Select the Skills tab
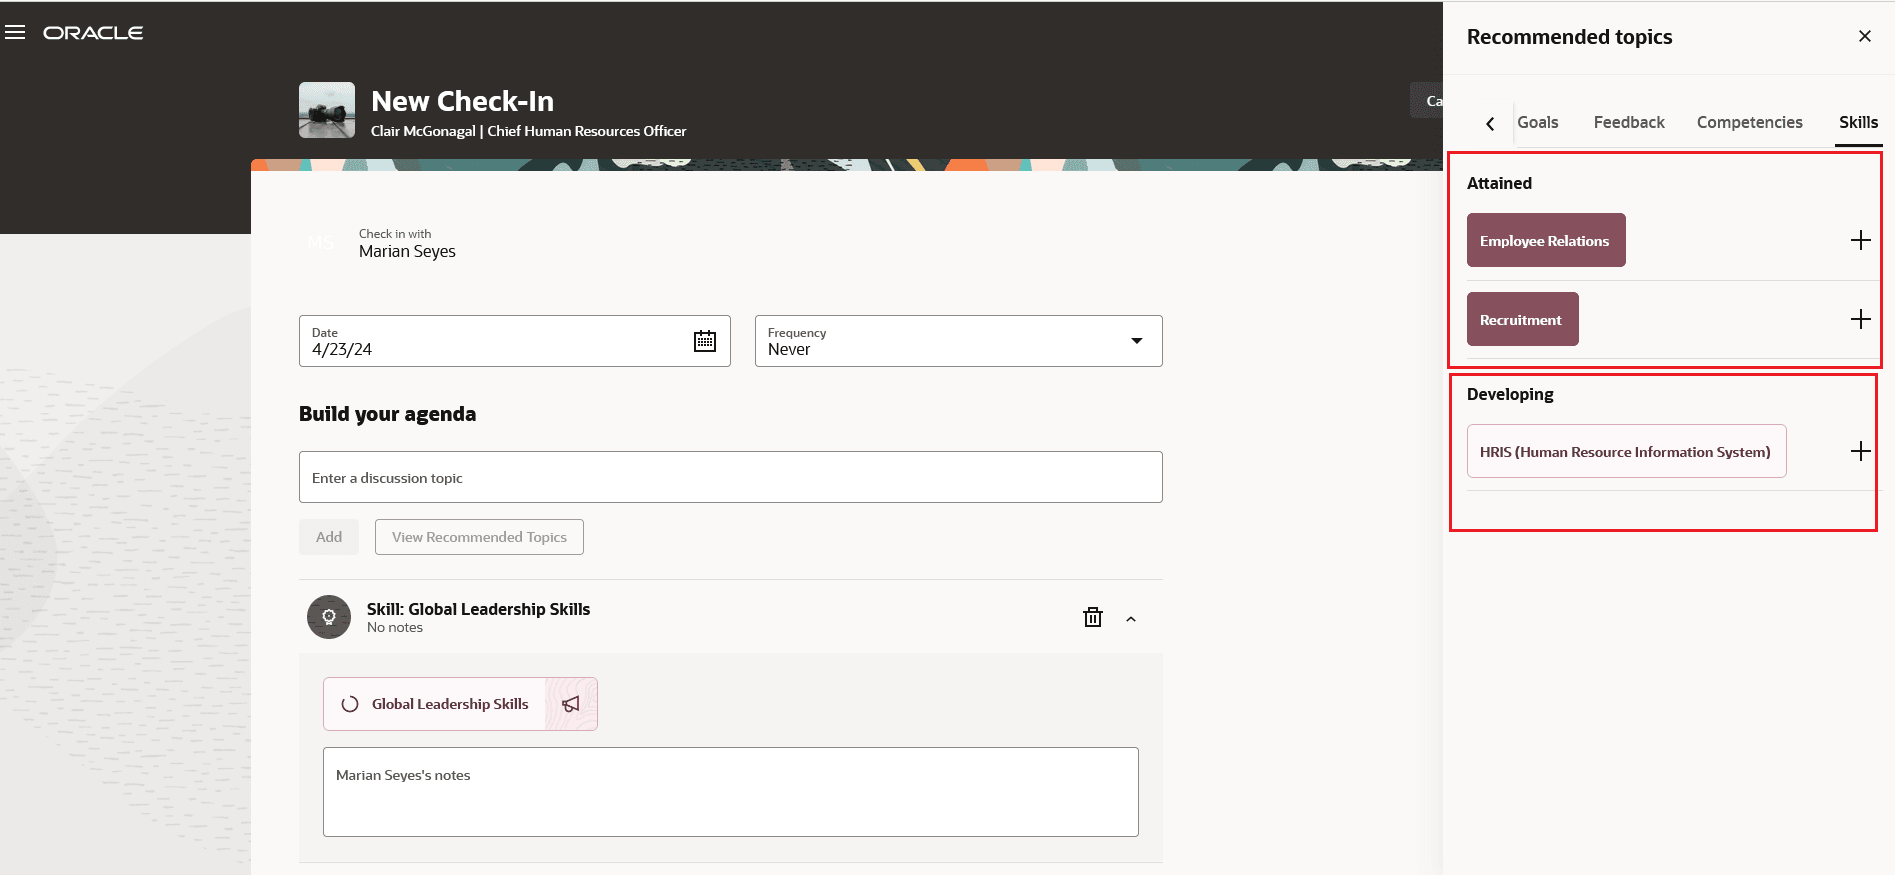The image size is (1895, 875). pos(1858,122)
